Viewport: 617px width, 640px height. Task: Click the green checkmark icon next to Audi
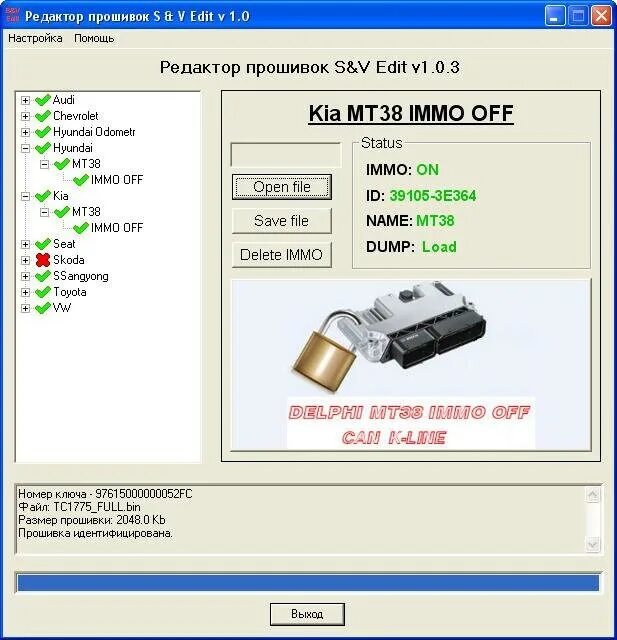click(43, 100)
